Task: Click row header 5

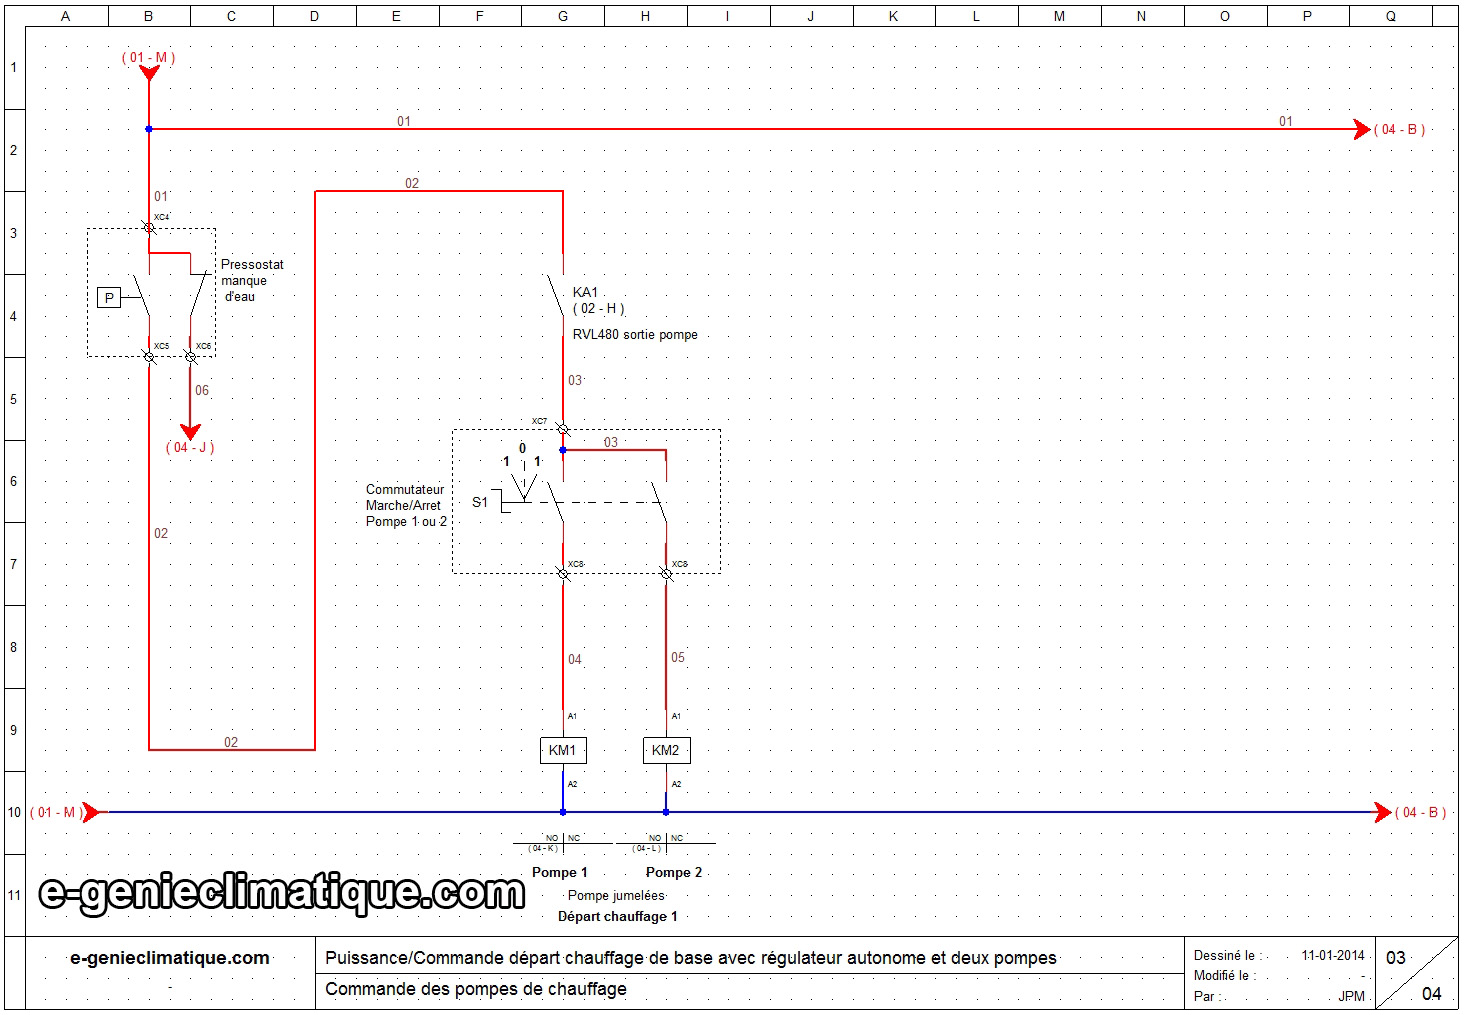Action: tap(14, 399)
